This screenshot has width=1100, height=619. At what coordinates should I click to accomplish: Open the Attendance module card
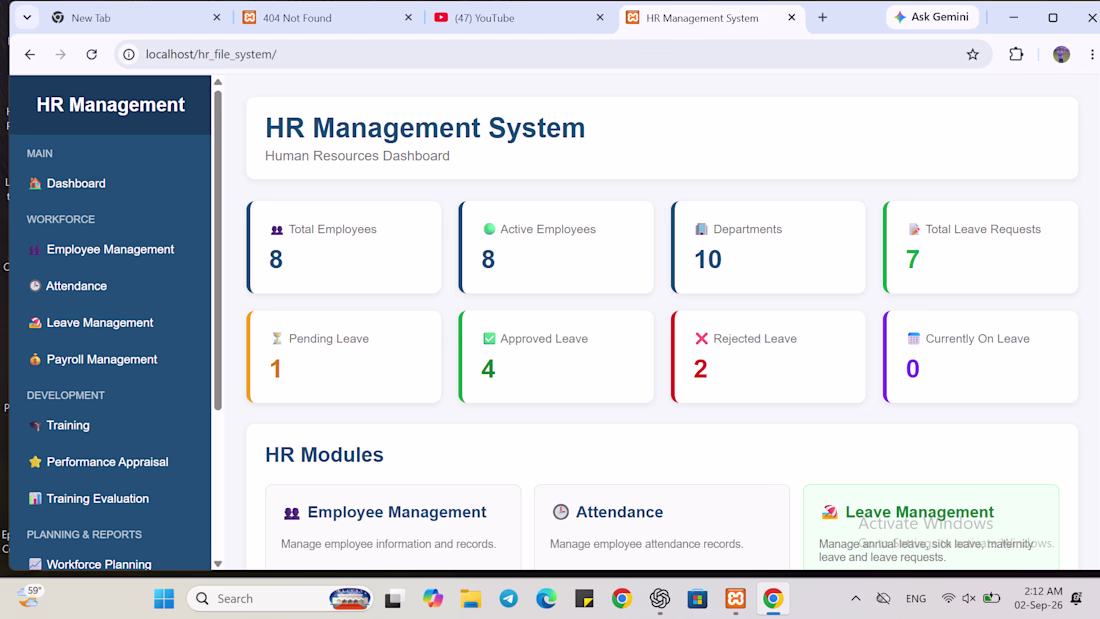(662, 526)
